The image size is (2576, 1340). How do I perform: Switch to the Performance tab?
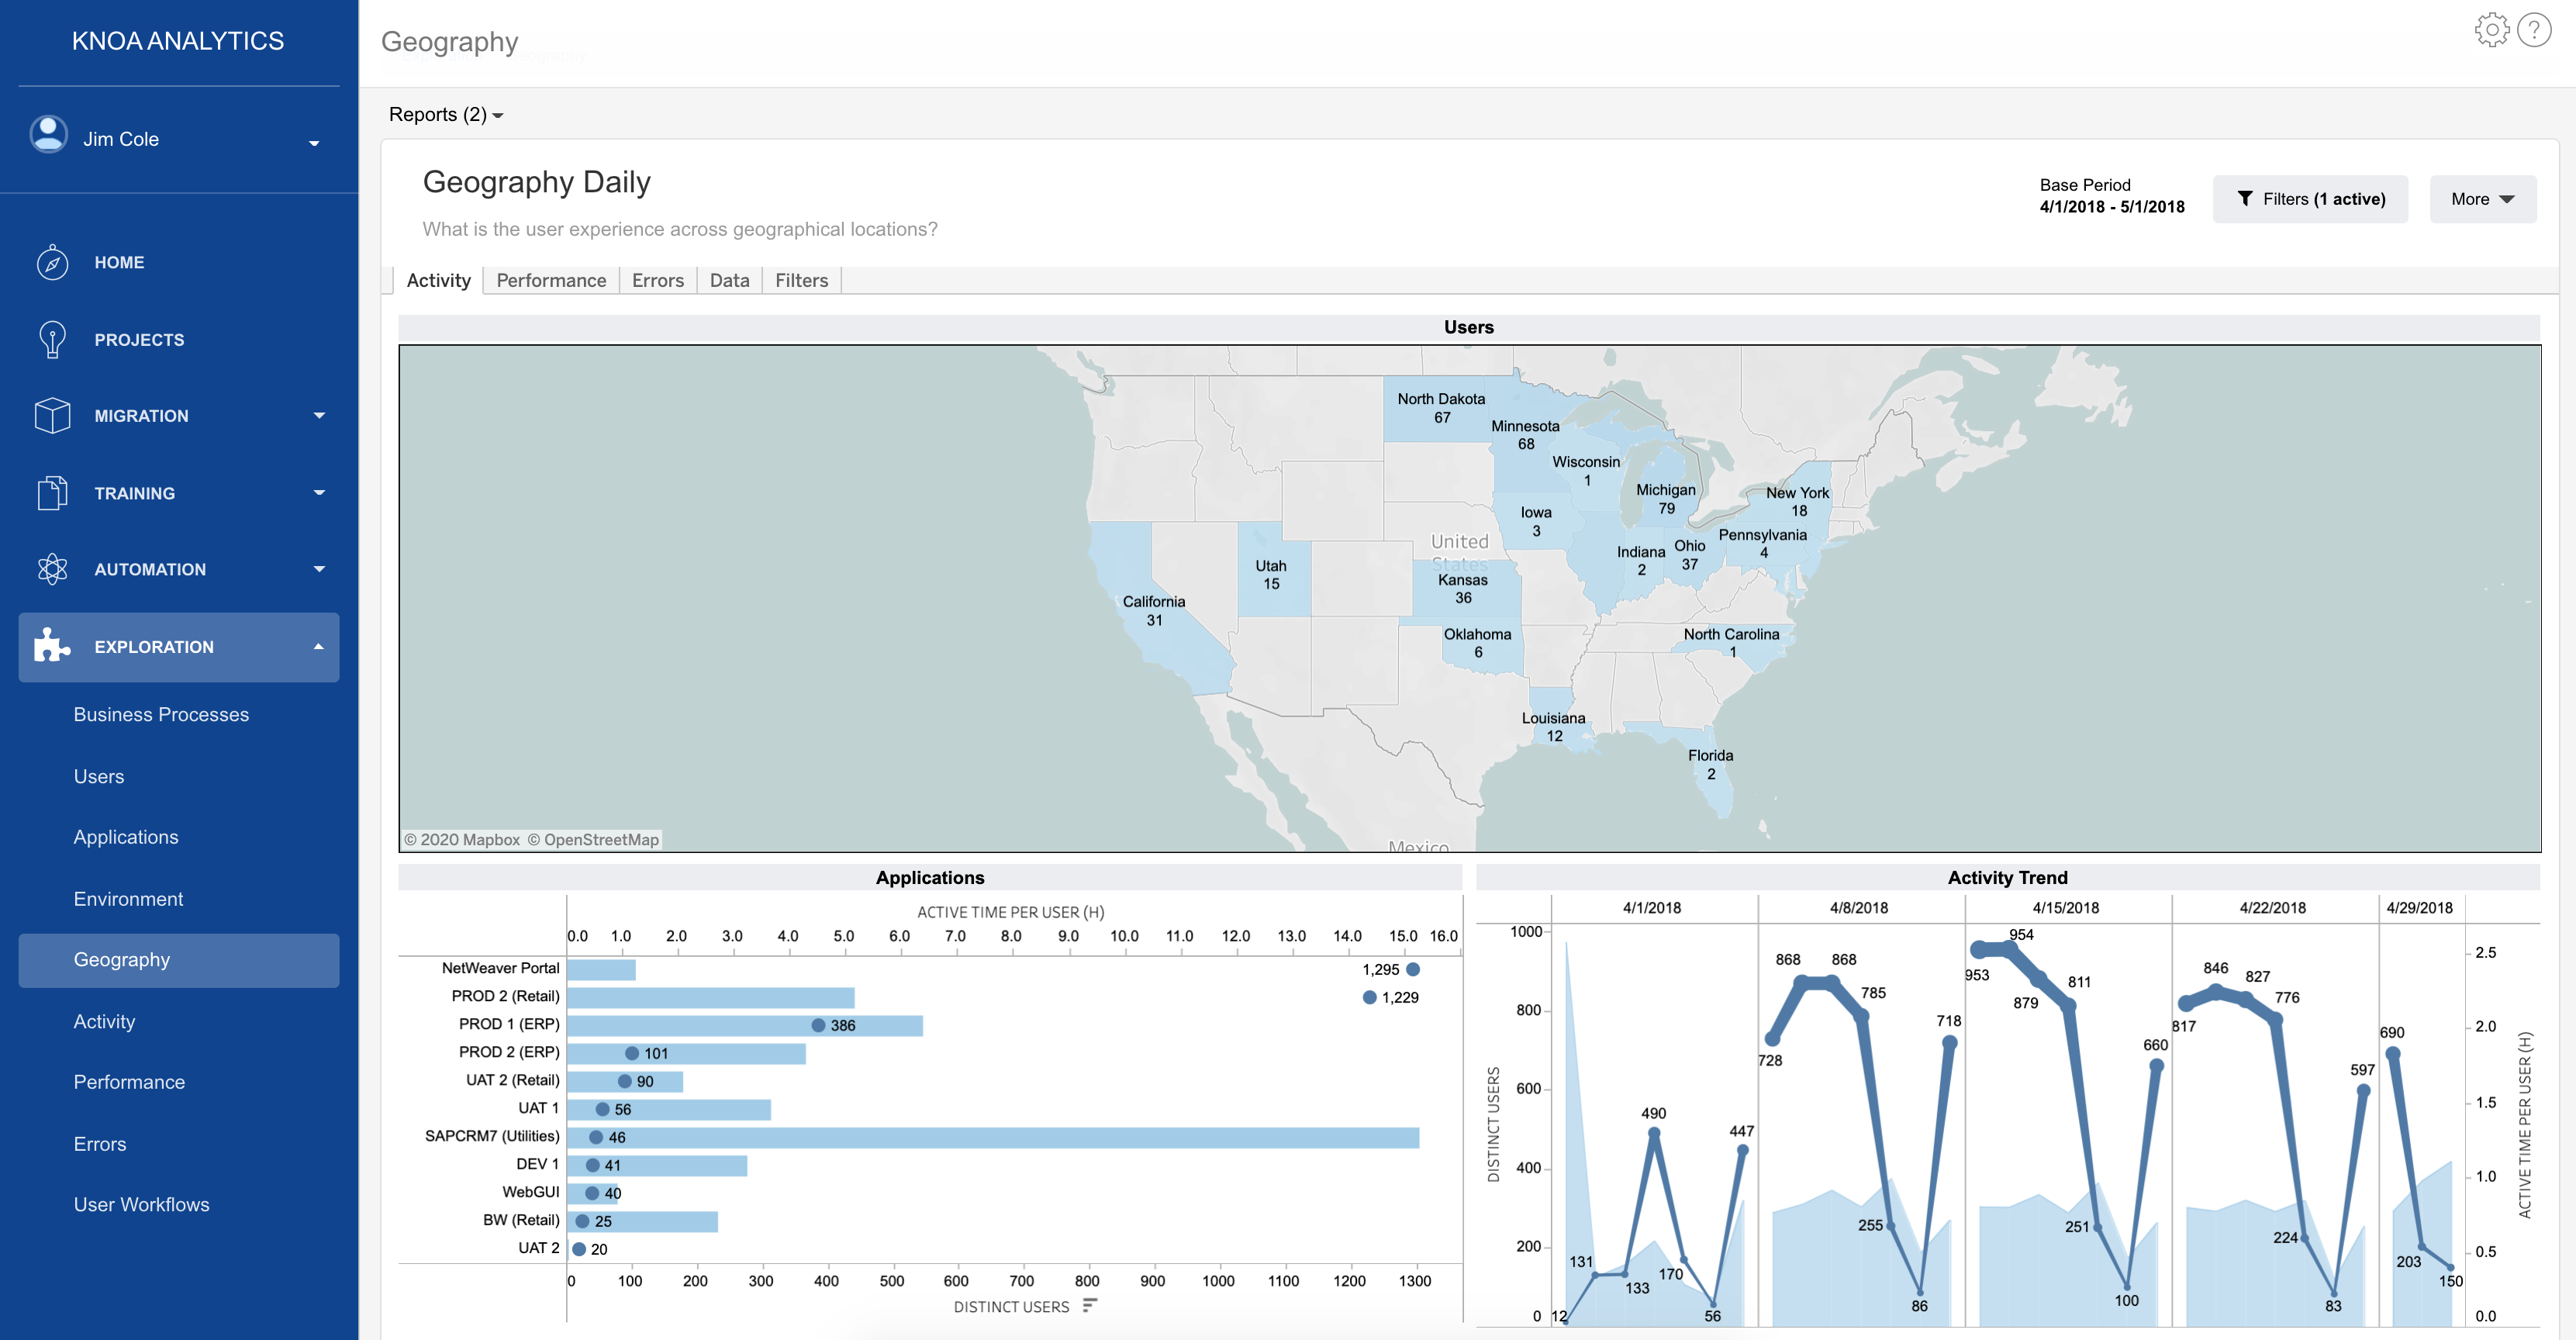[551, 281]
